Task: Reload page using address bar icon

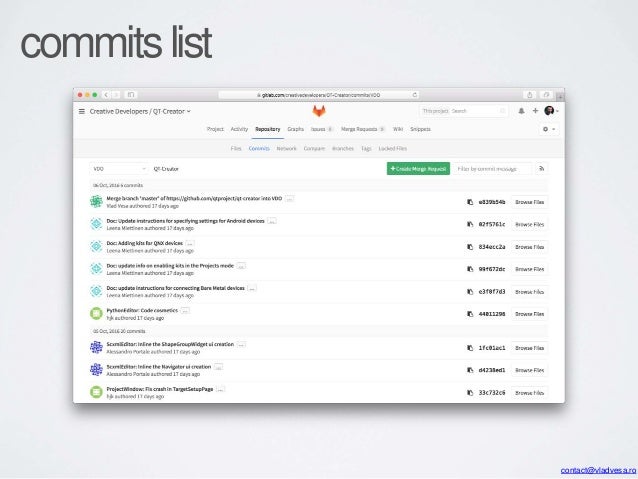Action: coord(415,95)
